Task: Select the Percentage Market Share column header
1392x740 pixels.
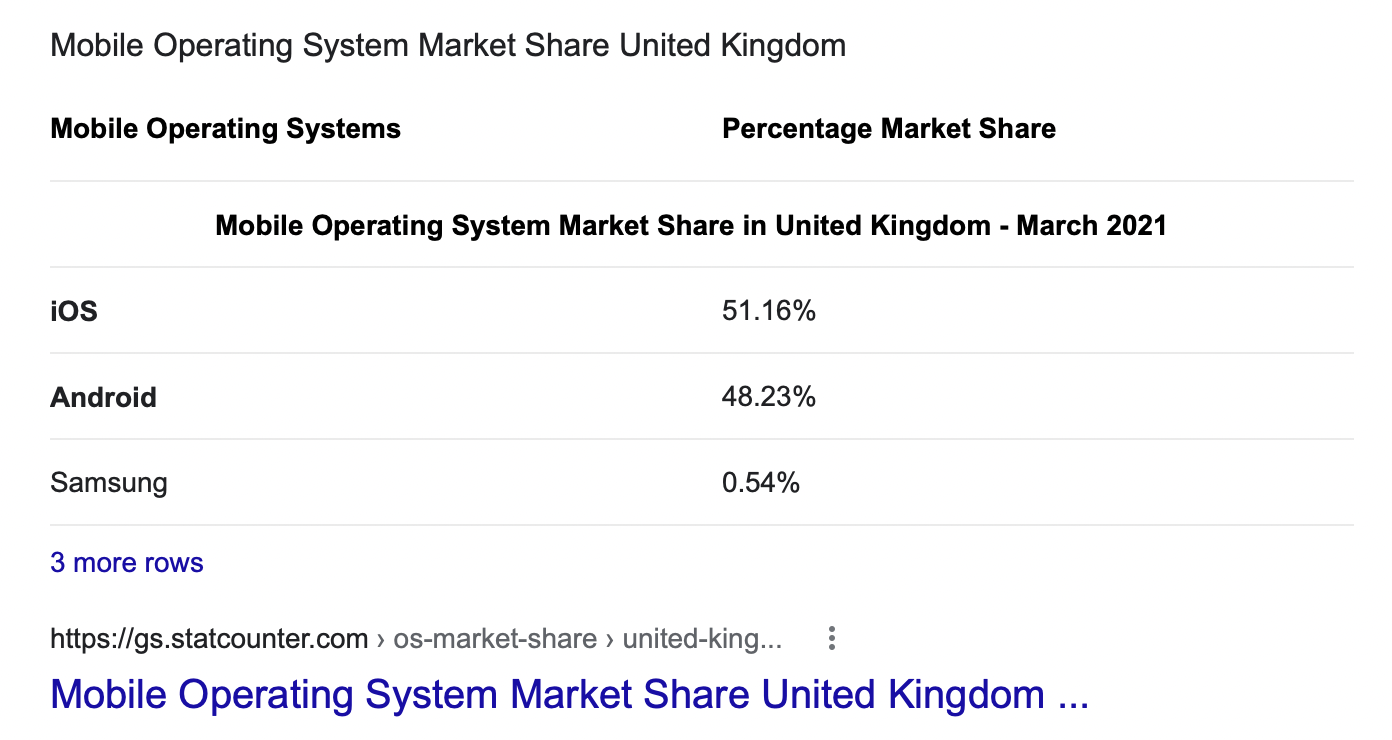Action: coord(888,129)
